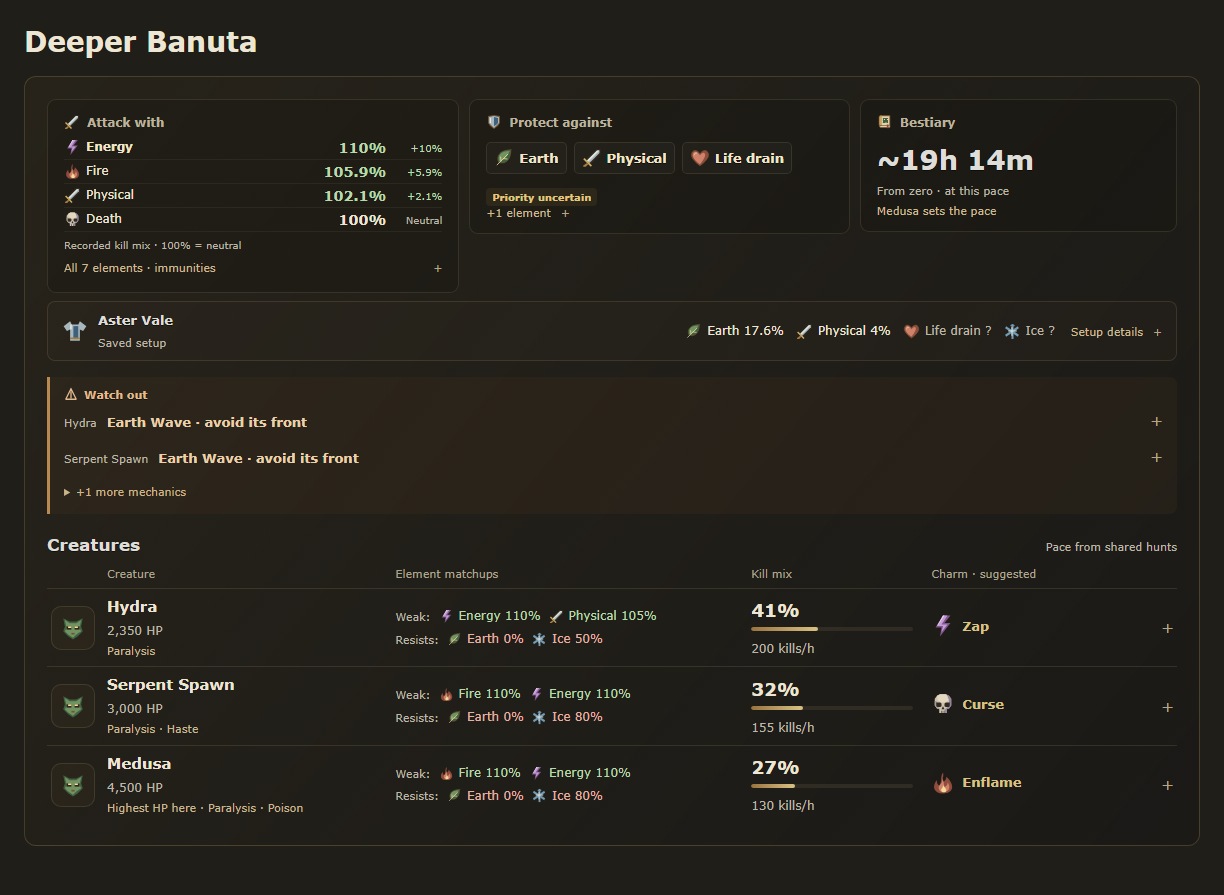Click the 4,500 HP value for Medusa
The height and width of the screenshot is (895, 1224).
click(x=135, y=787)
